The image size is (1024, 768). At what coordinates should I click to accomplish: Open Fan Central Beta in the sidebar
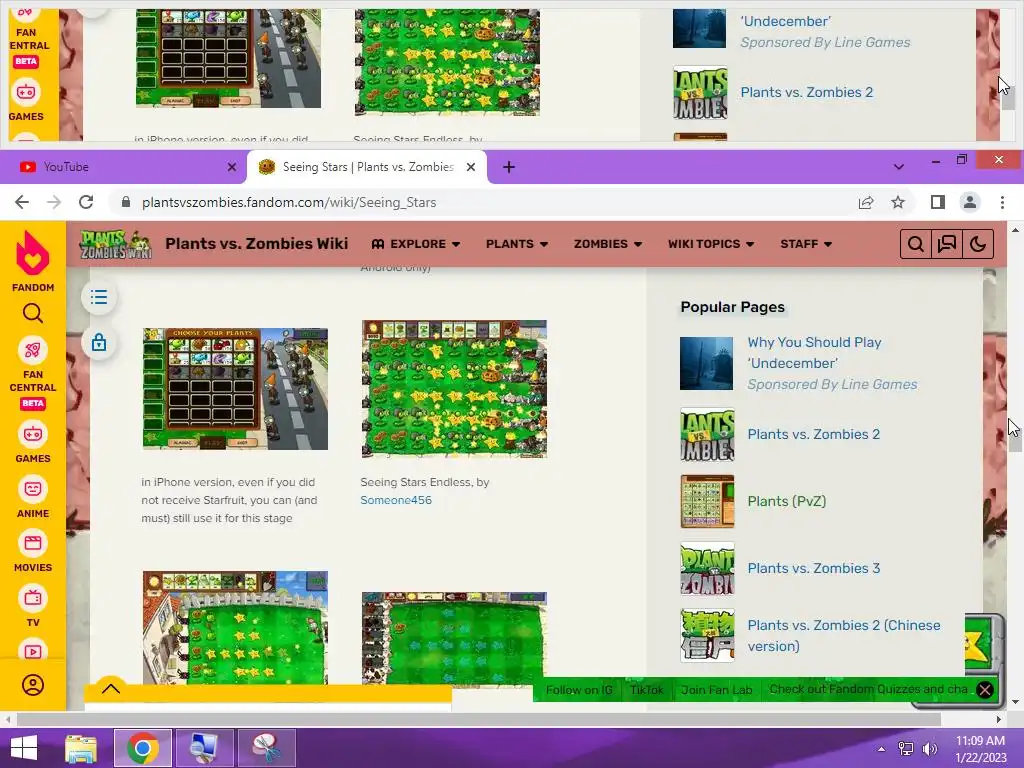[33, 373]
